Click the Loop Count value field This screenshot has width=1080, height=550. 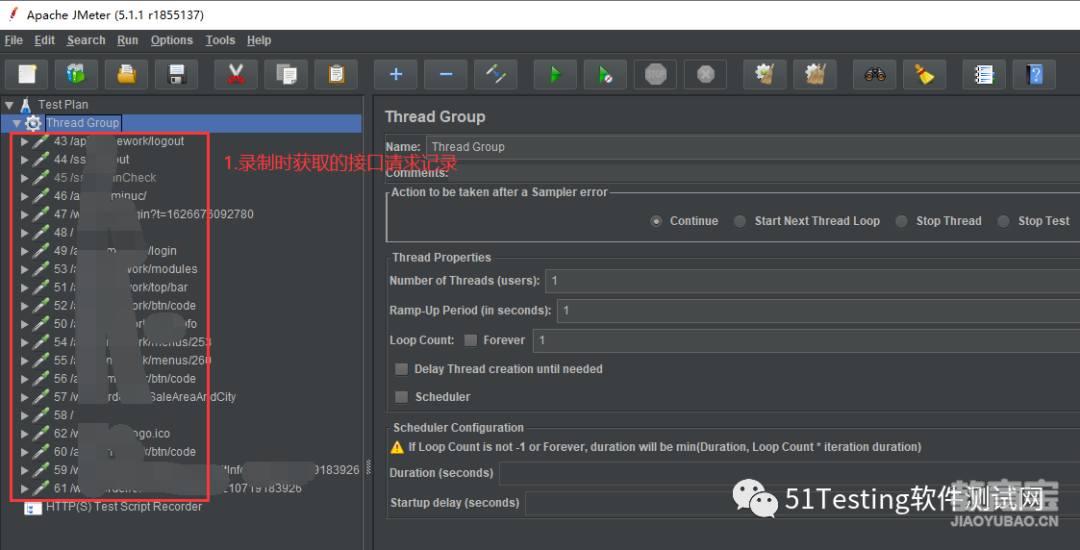click(x=807, y=340)
